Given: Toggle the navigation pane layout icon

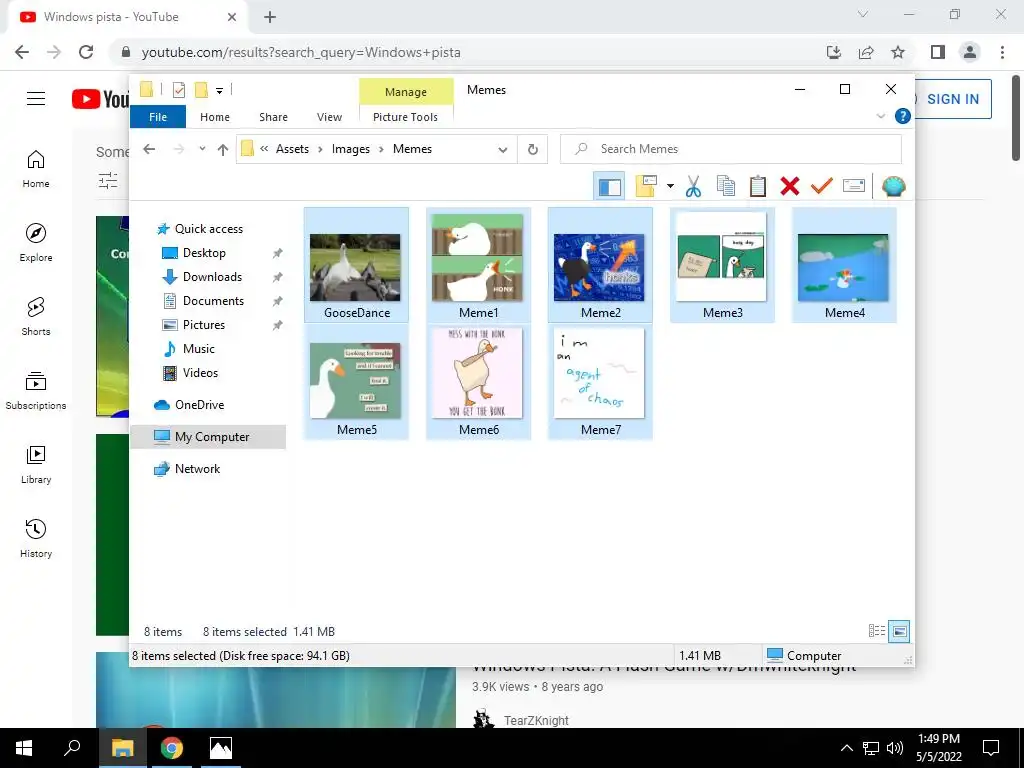Looking at the screenshot, I should click(609, 187).
